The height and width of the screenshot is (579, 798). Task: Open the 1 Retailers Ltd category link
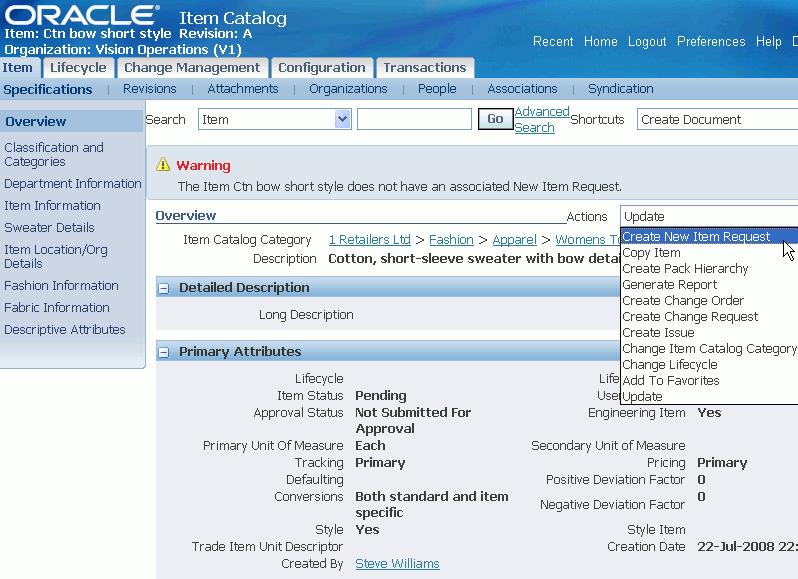[x=369, y=240]
